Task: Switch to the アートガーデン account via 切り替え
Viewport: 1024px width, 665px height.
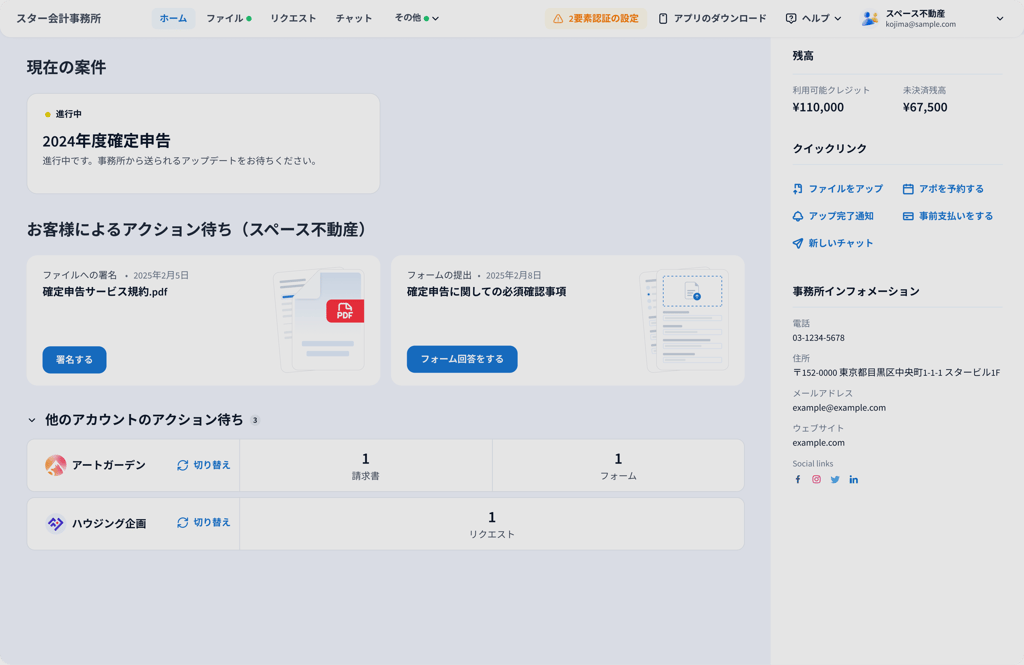Action: pos(204,465)
